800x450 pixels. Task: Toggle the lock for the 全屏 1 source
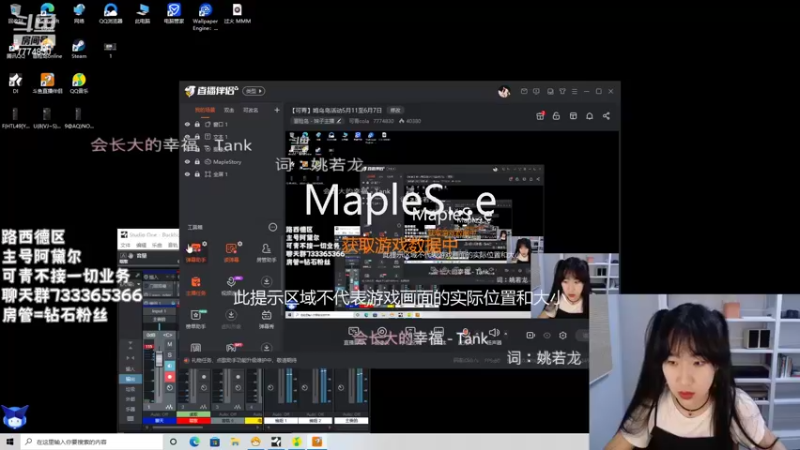(197, 174)
